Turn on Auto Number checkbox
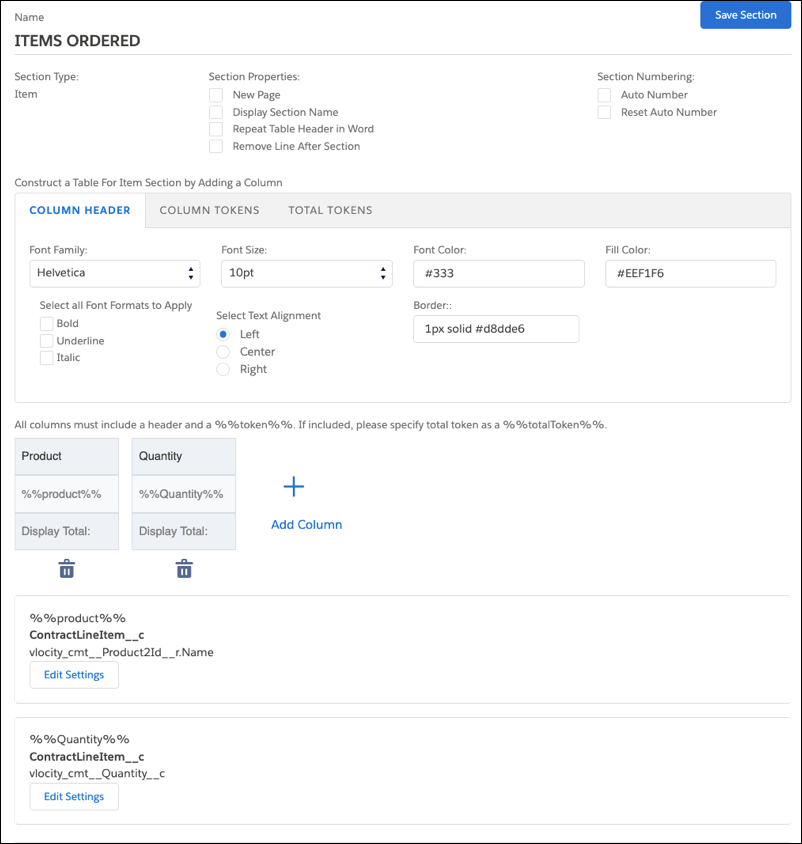Viewport: 802px width, 844px height. [x=604, y=95]
